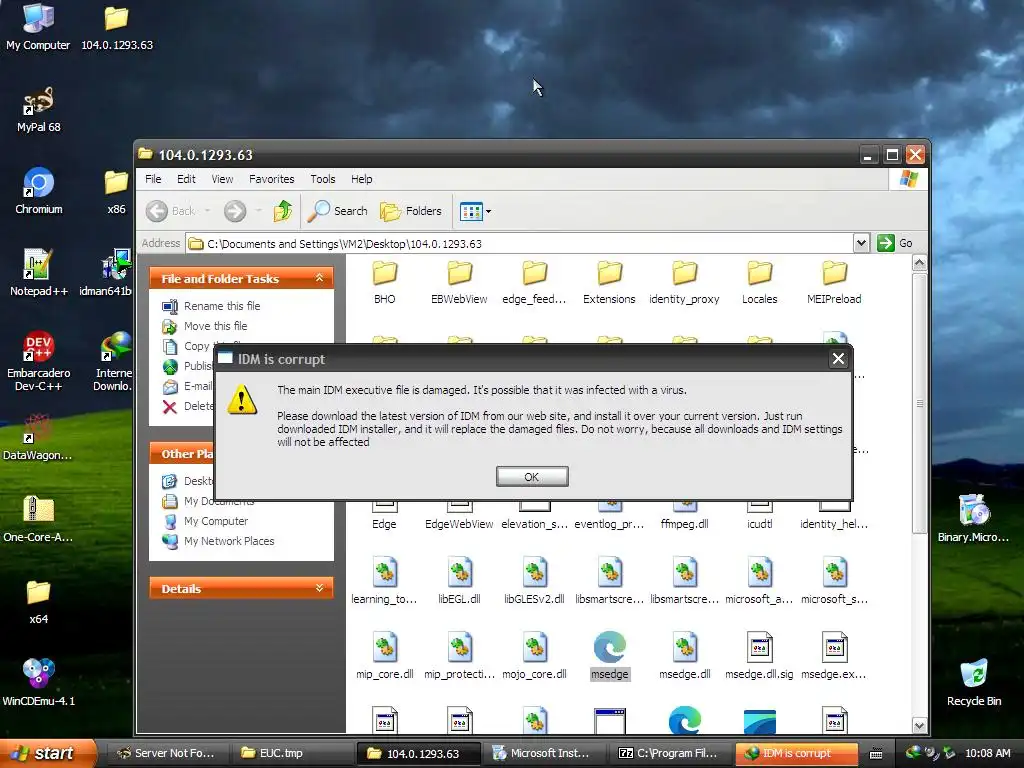Click Rename this file link

222,306
